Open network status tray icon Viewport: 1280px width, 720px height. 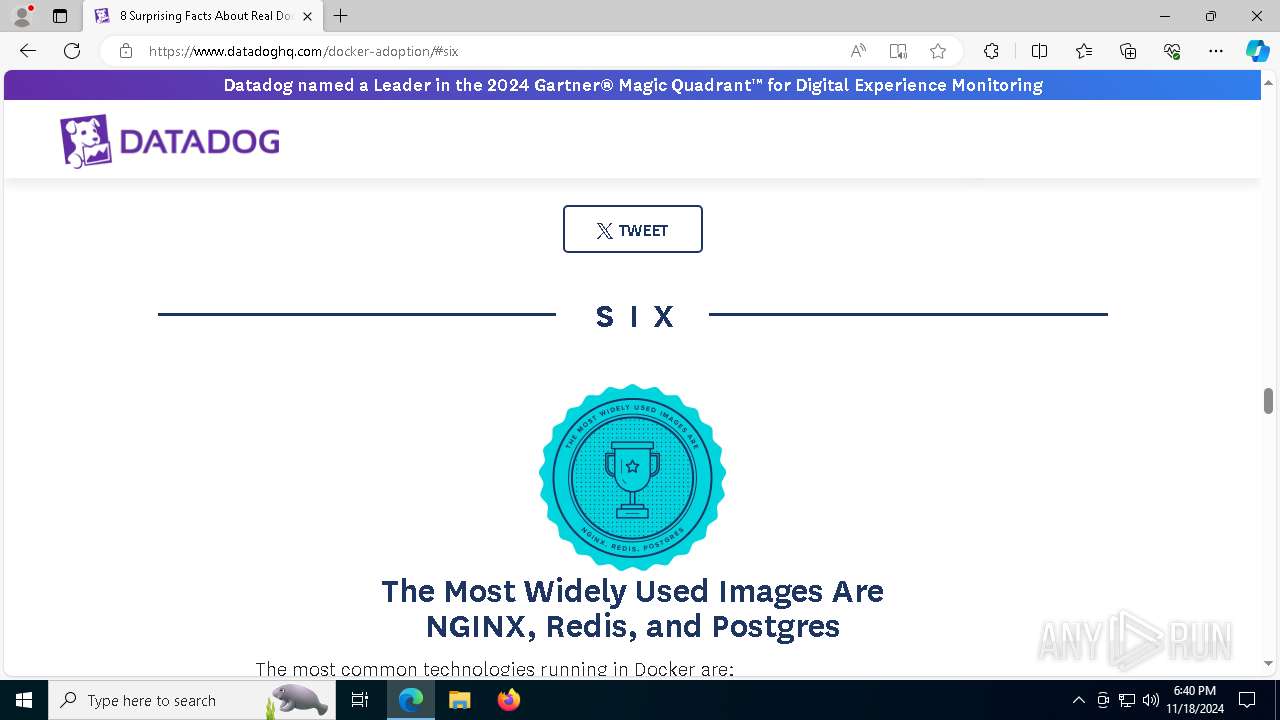pos(1127,700)
